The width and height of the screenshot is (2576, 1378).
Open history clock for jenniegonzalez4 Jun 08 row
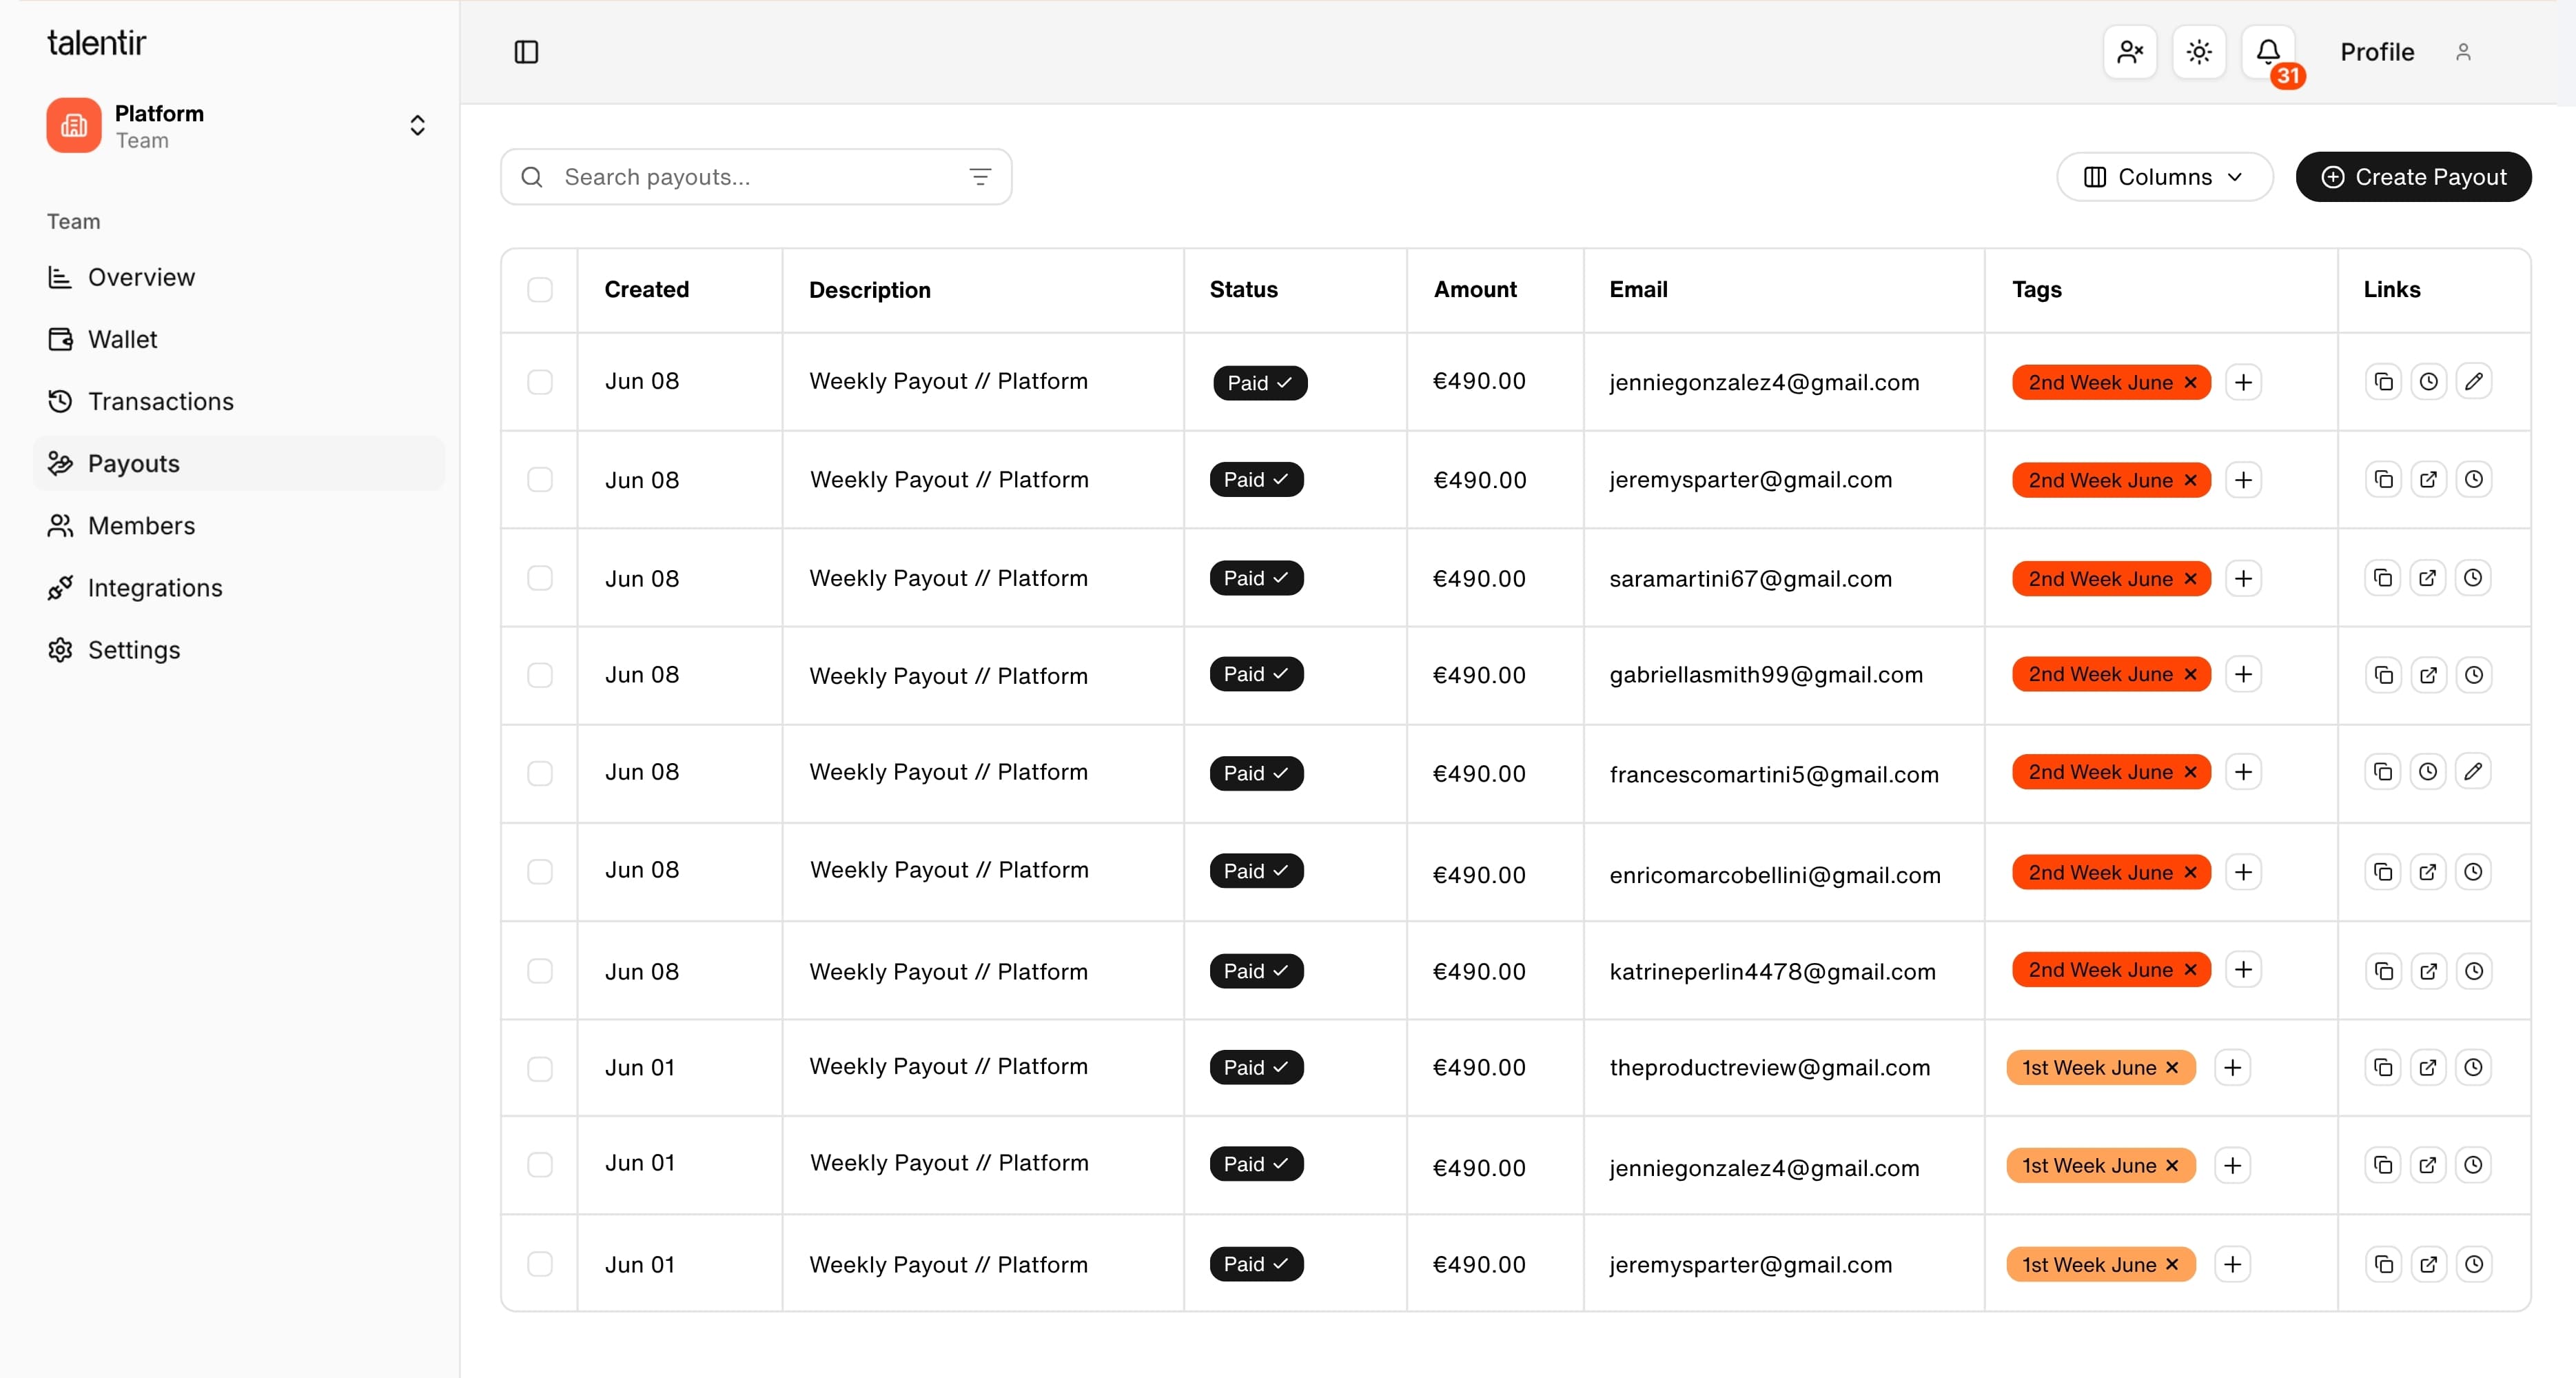(x=2429, y=382)
